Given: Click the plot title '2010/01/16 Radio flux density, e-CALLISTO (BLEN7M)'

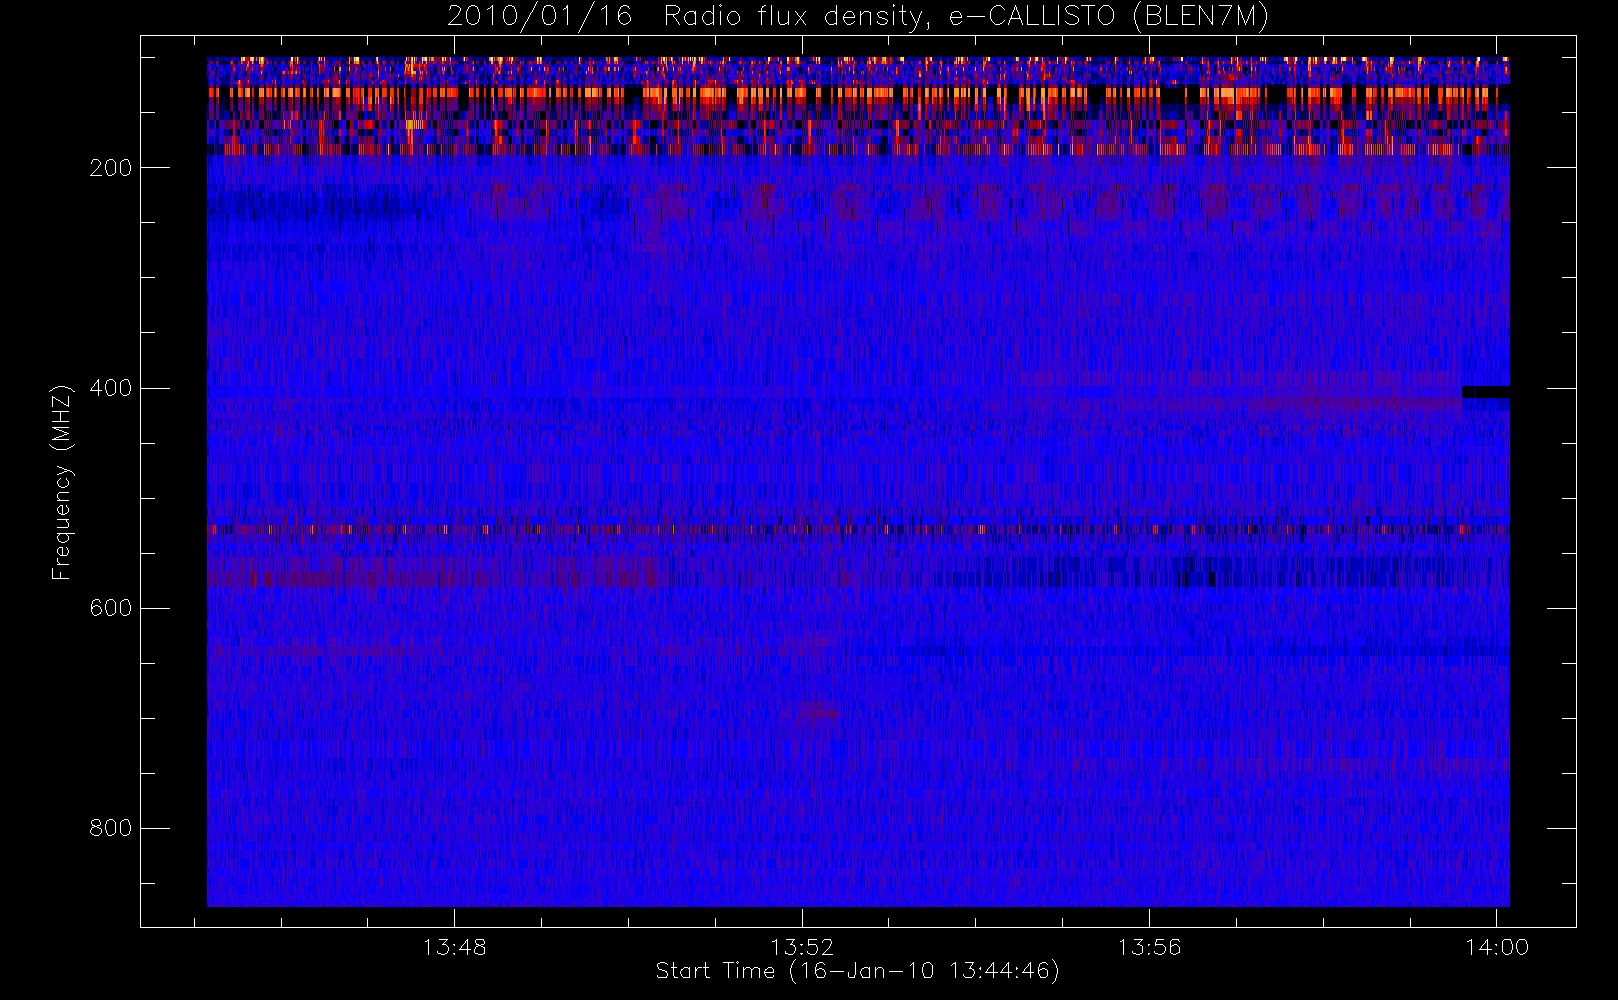Looking at the screenshot, I should (858, 17).
